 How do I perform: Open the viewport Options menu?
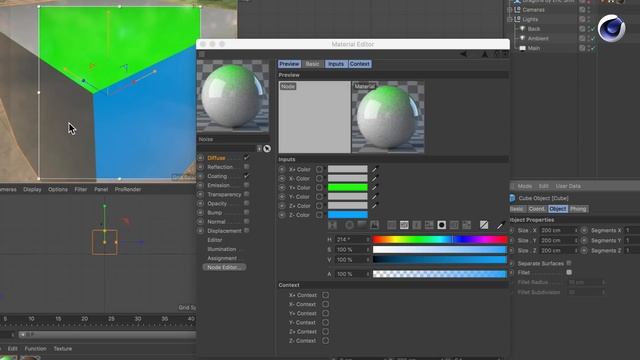[x=58, y=189]
